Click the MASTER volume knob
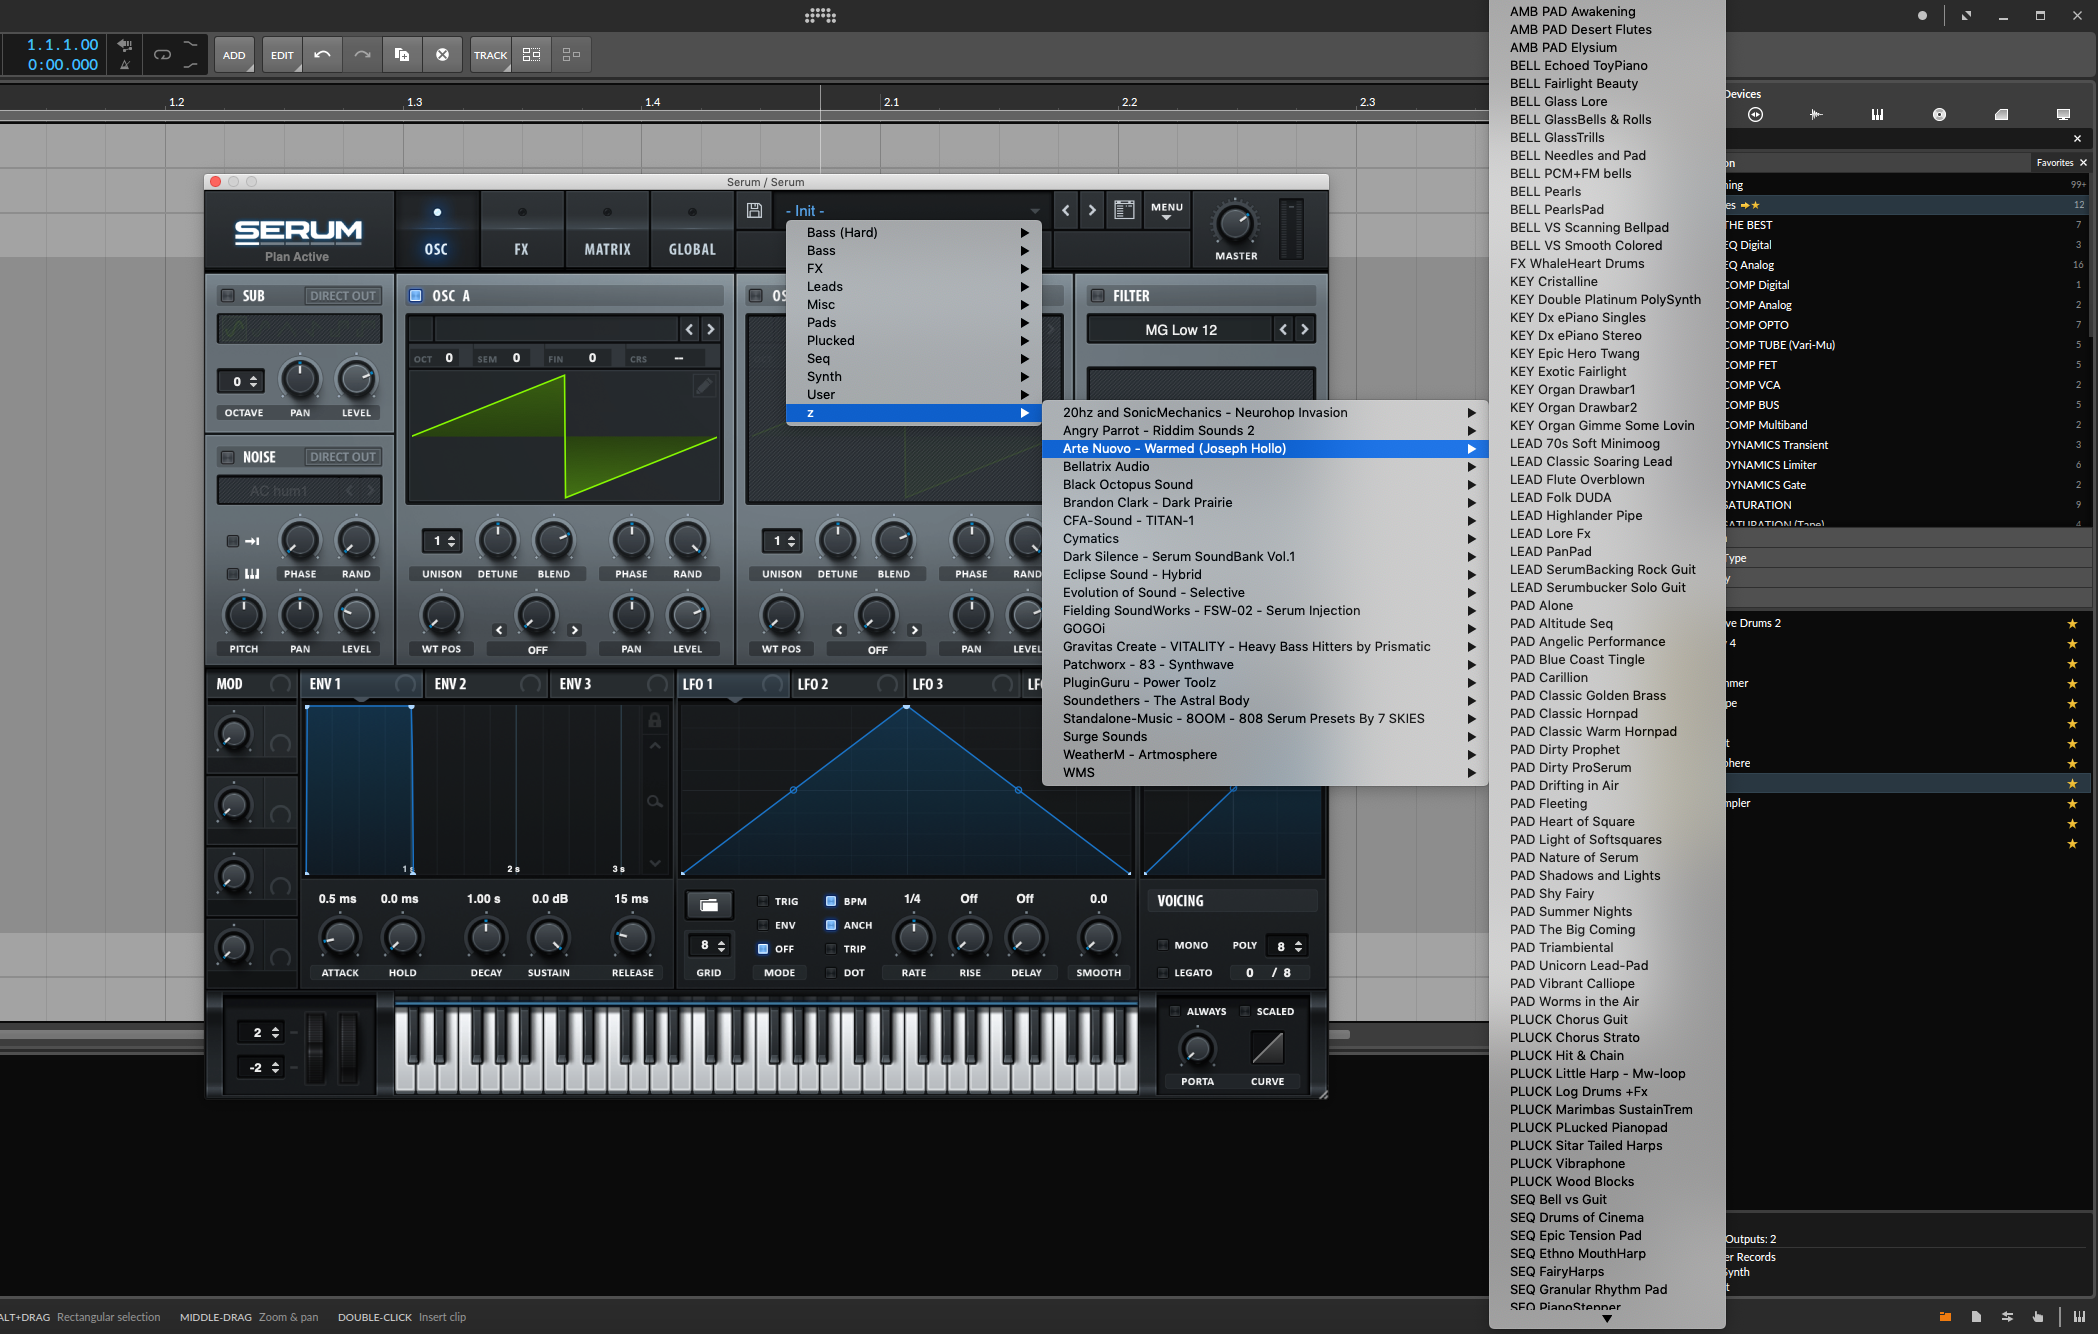 pyautogui.click(x=1235, y=224)
